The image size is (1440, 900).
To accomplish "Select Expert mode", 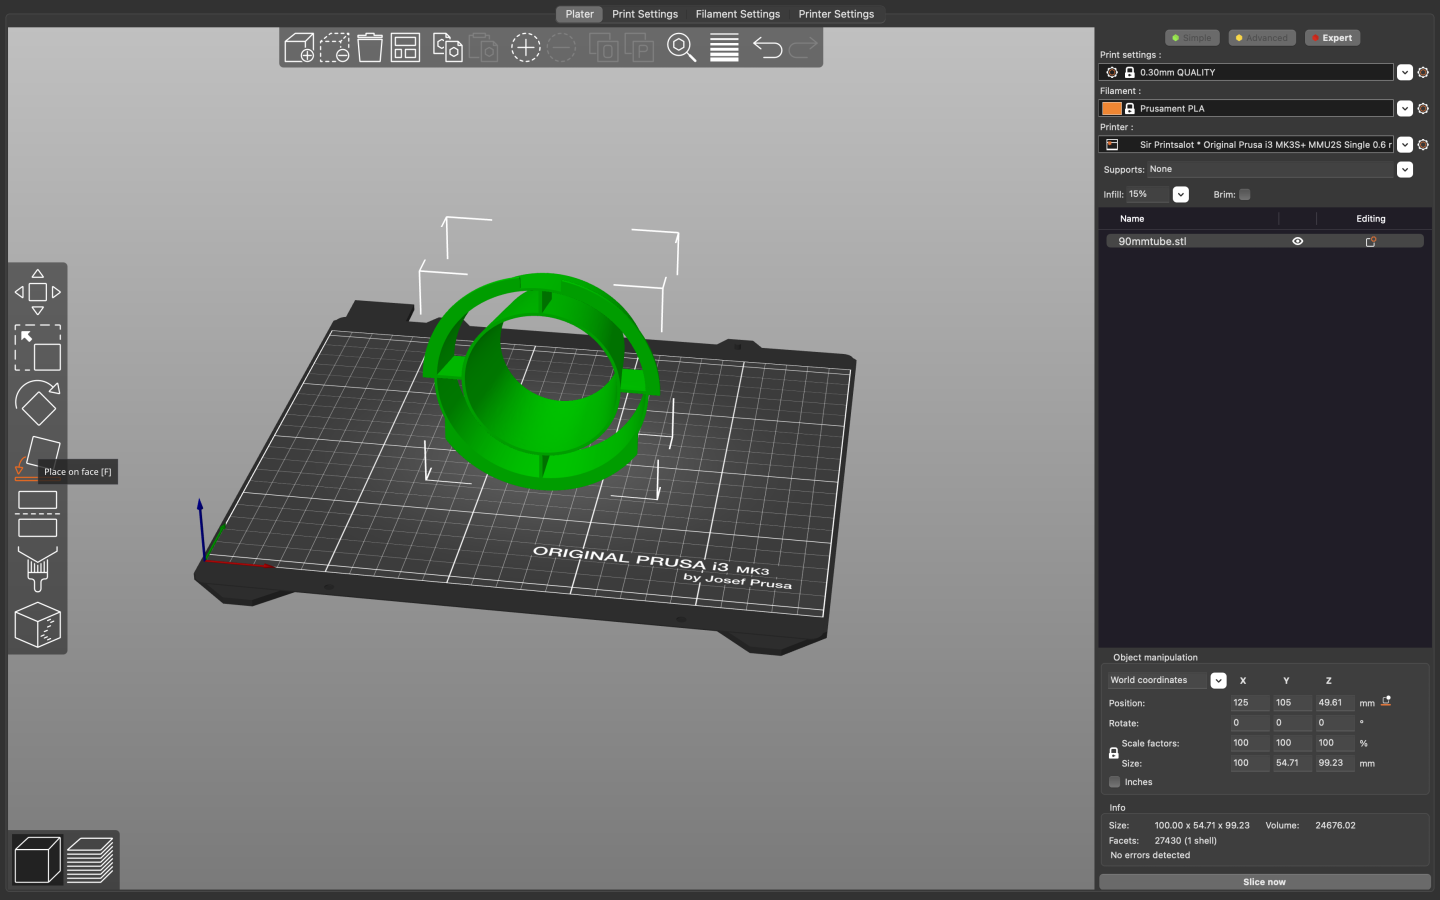I will pos(1332,38).
